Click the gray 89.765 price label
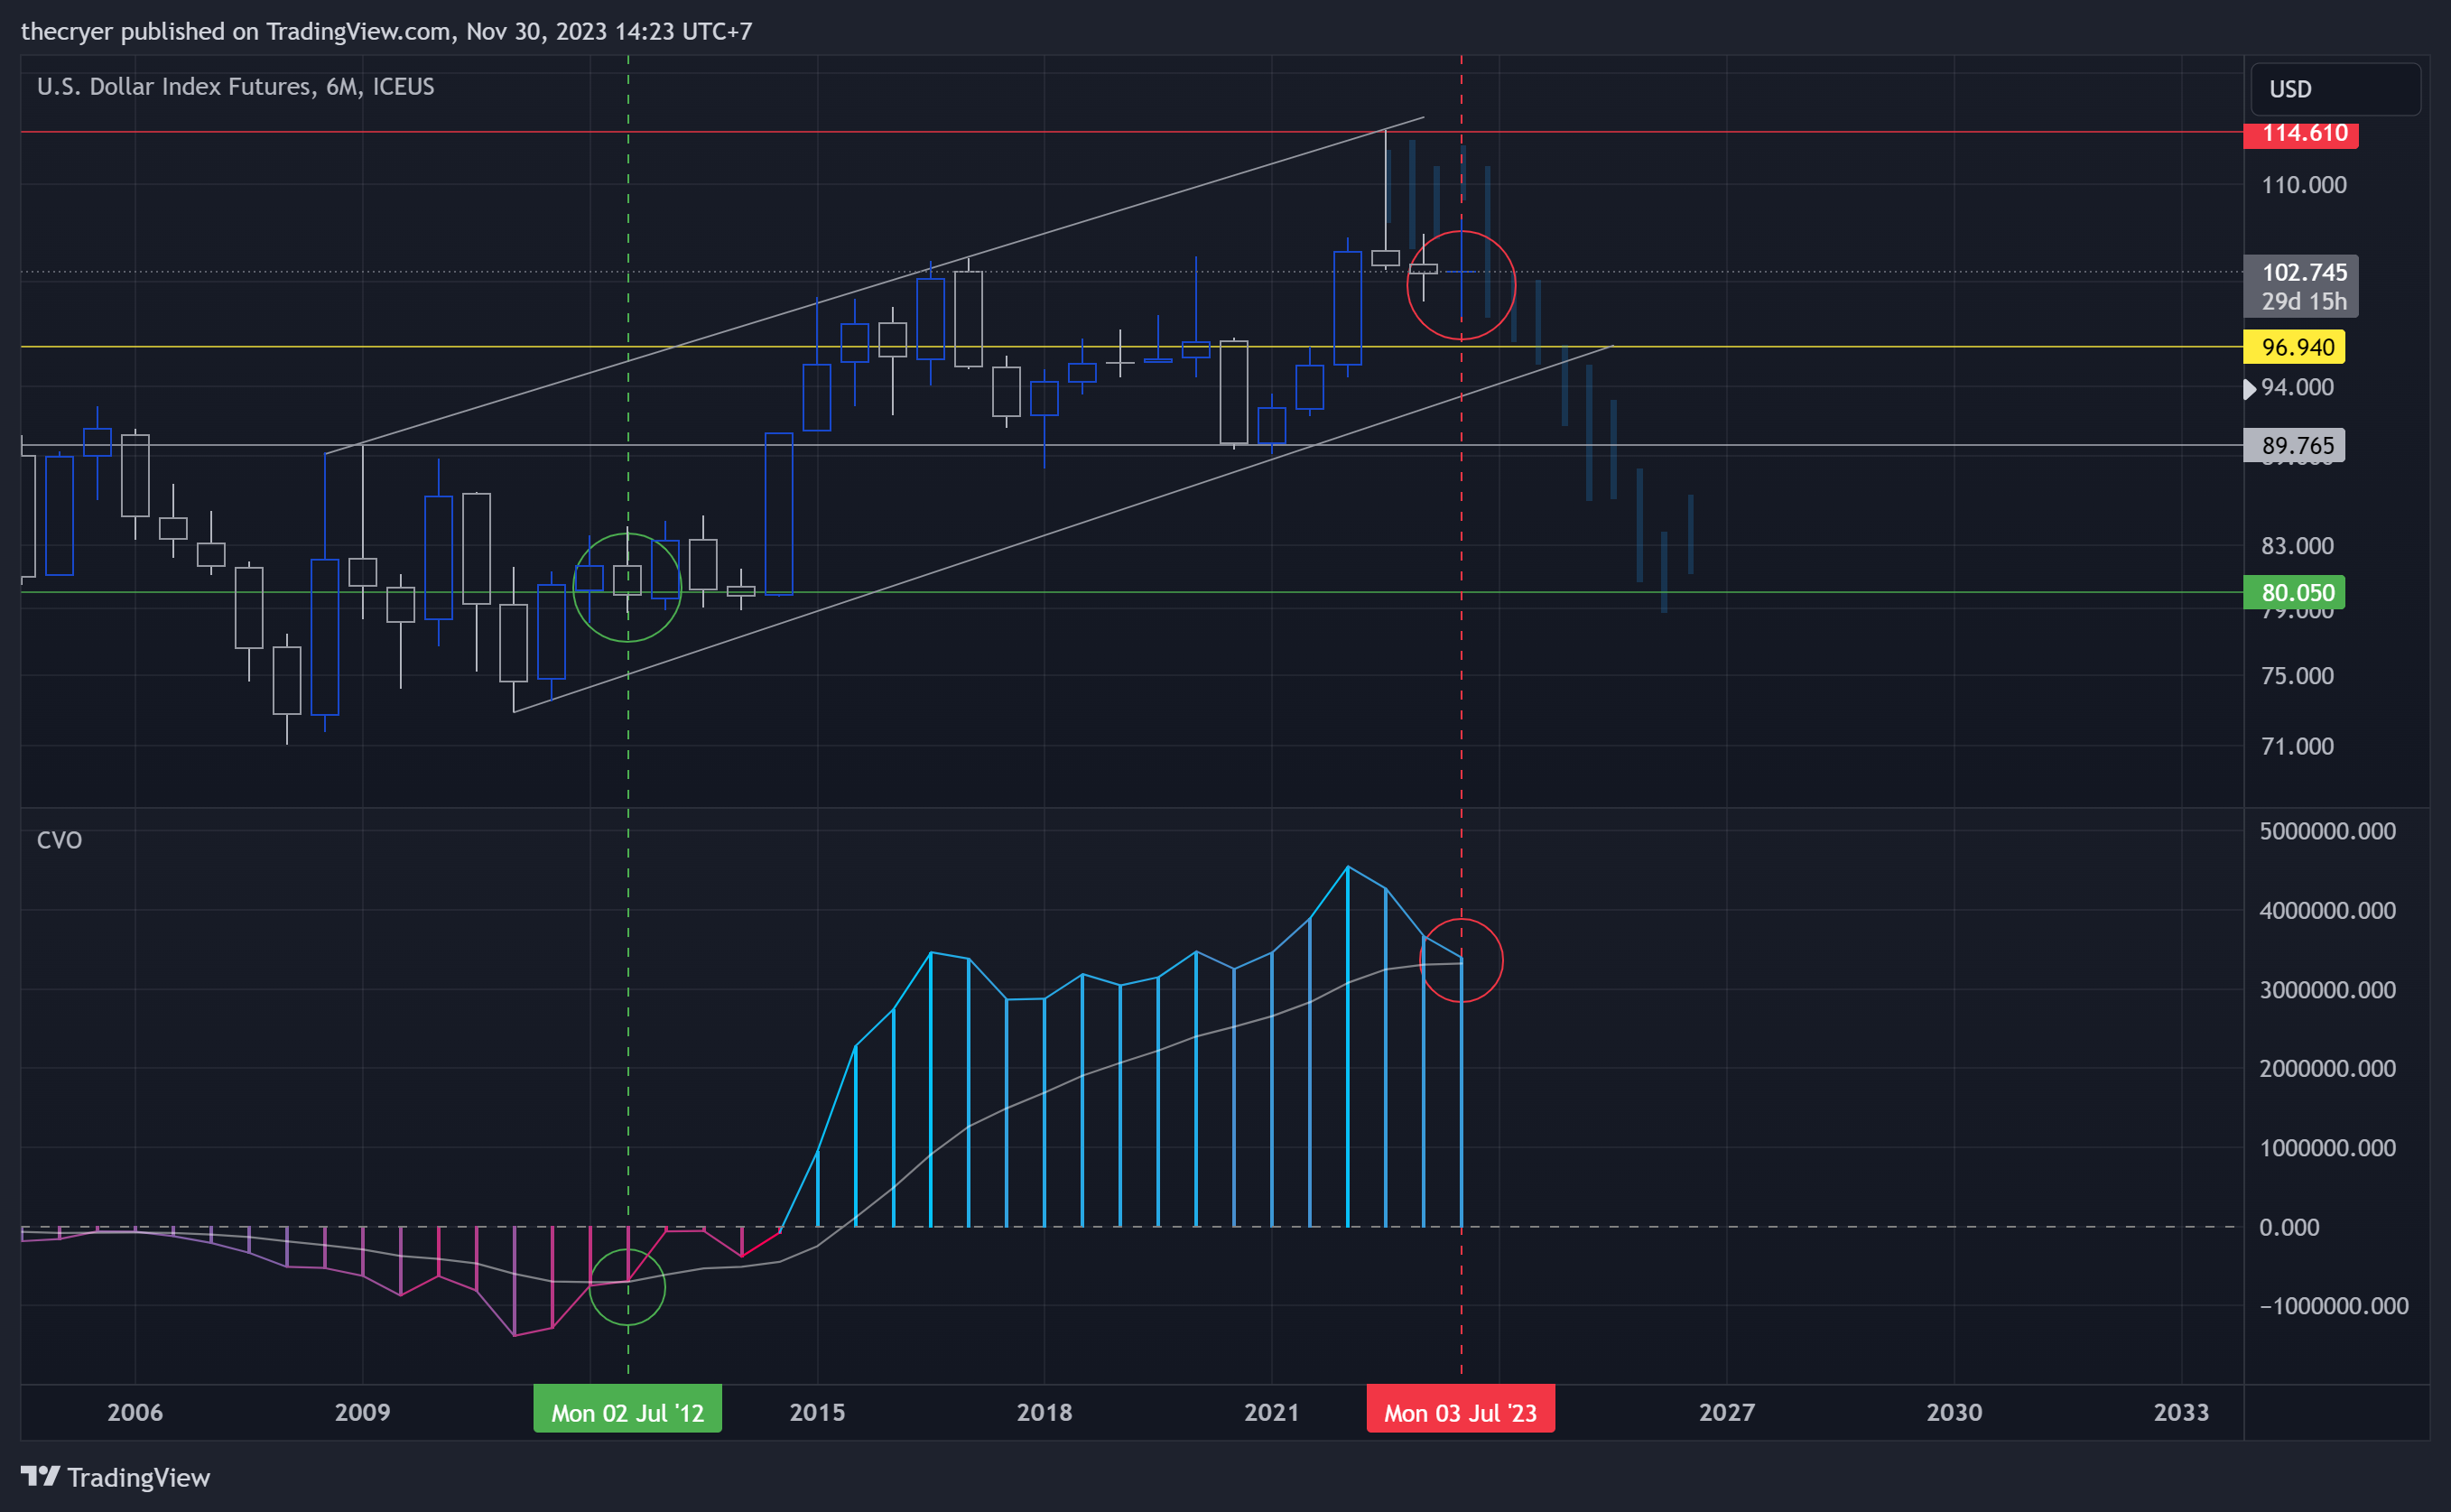This screenshot has width=2451, height=1512. (2294, 445)
